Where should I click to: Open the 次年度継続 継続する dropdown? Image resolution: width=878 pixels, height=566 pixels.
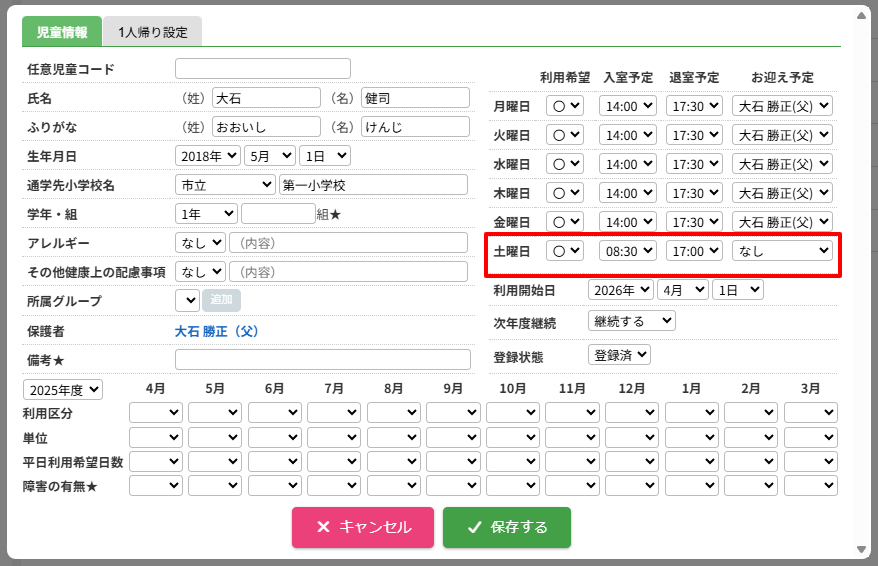pos(632,321)
